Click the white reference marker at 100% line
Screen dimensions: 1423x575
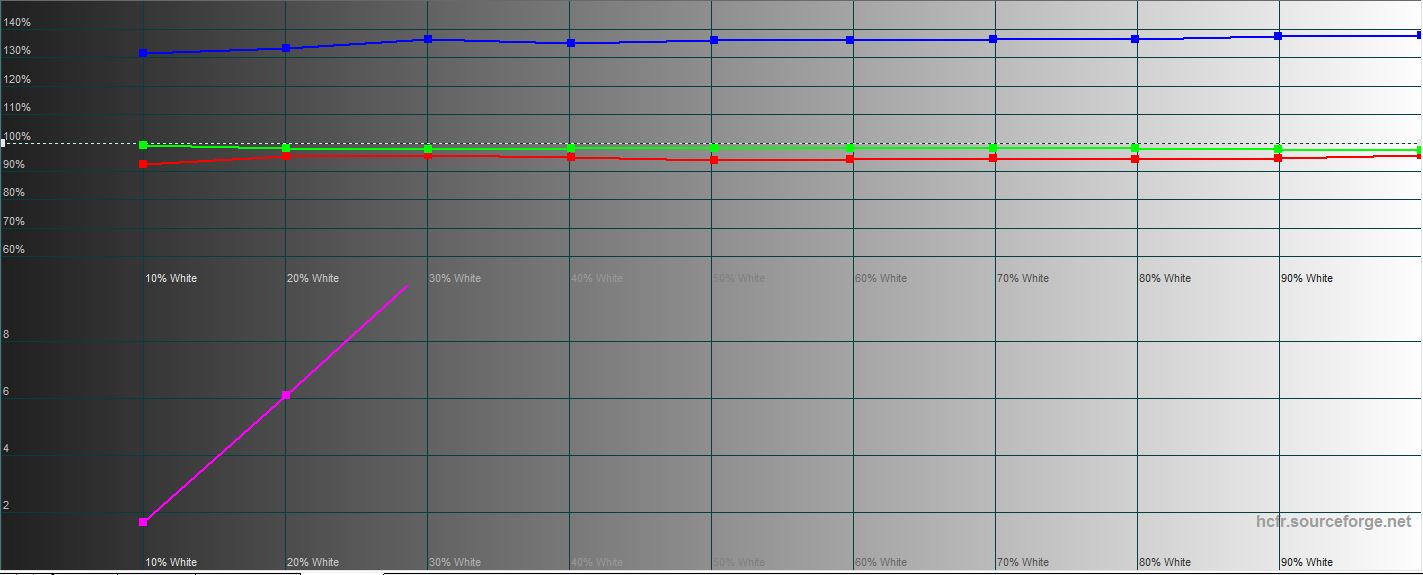3,143
